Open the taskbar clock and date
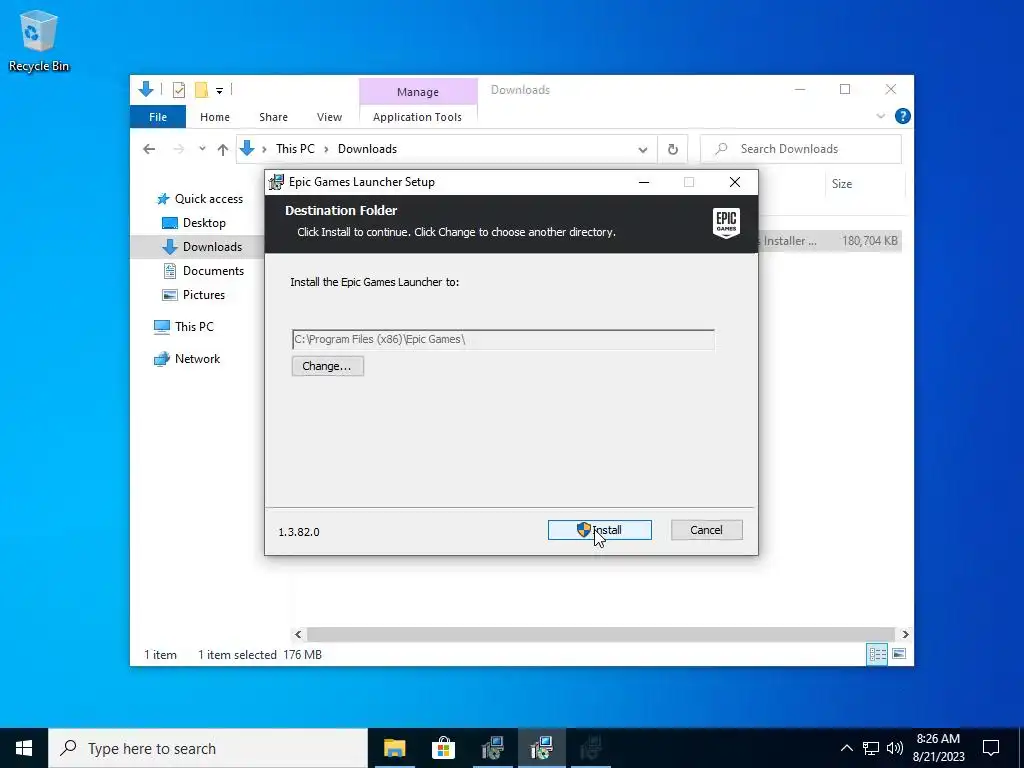 938,748
